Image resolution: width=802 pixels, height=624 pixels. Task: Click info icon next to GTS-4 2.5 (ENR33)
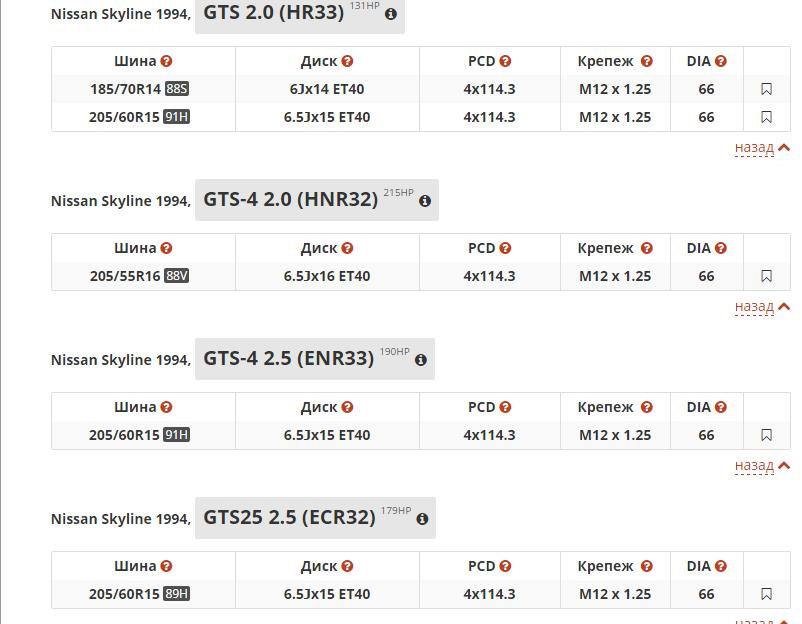point(421,360)
